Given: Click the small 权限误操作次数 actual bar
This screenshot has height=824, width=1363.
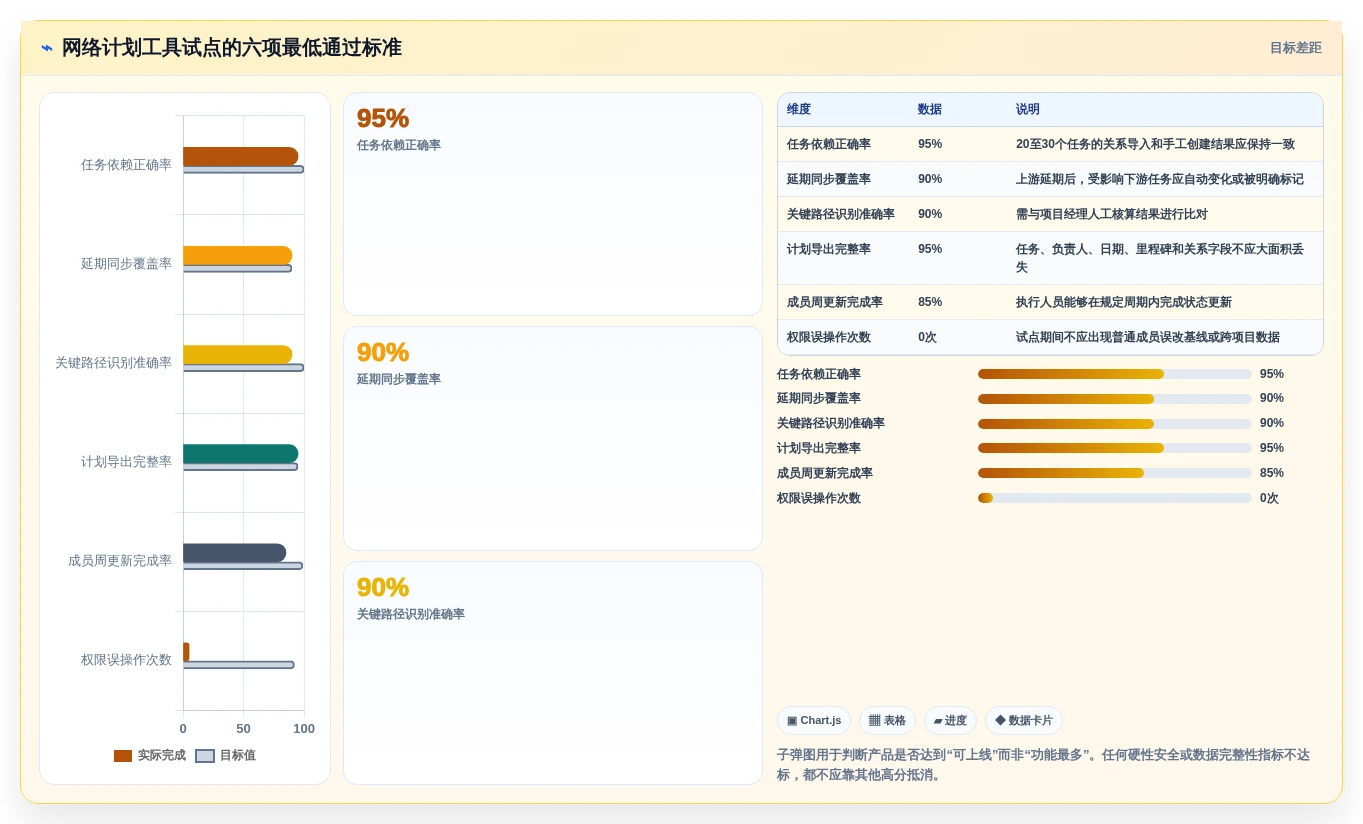Looking at the screenshot, I should click(186, 651).
